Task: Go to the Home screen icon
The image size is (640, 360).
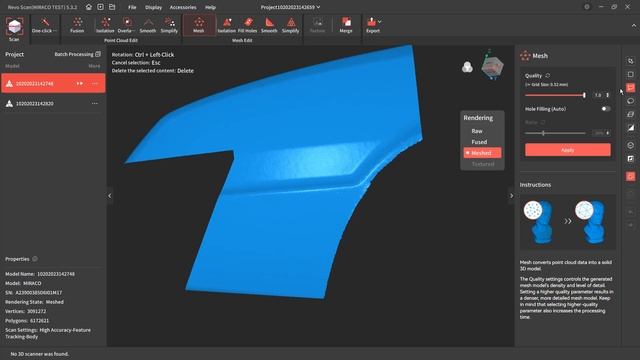Action: pyautogui.click(x=89, y=7)
